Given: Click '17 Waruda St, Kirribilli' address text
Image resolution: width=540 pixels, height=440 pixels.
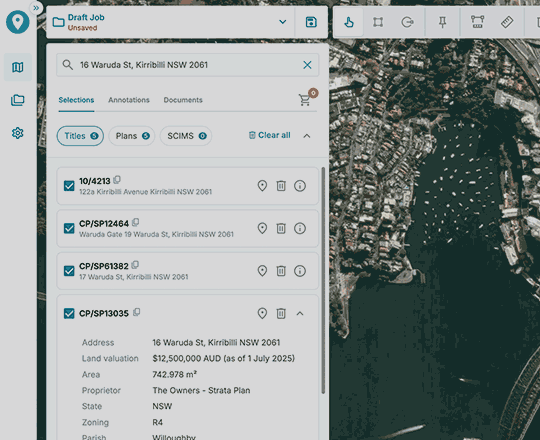Looking at the screenshot, I should (134, 277).
